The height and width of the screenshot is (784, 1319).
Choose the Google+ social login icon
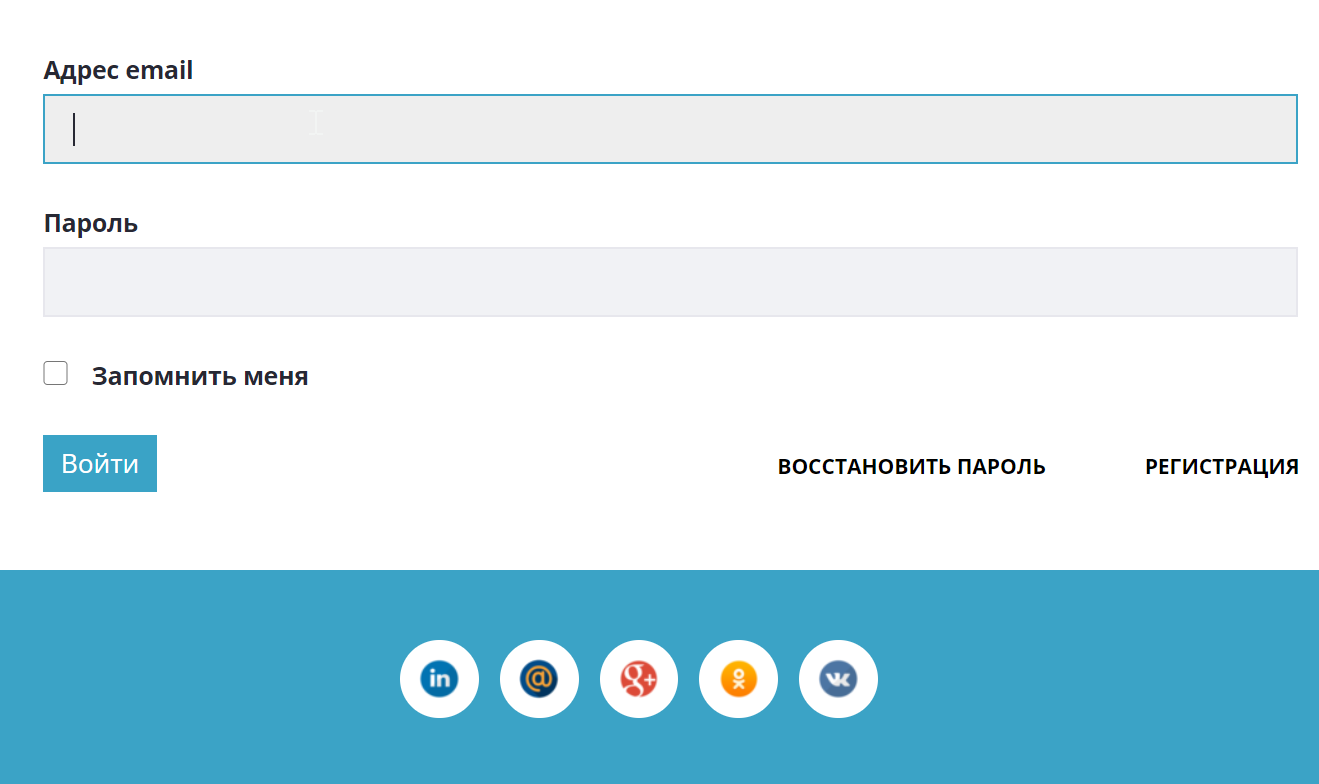(x=639, y=679)
